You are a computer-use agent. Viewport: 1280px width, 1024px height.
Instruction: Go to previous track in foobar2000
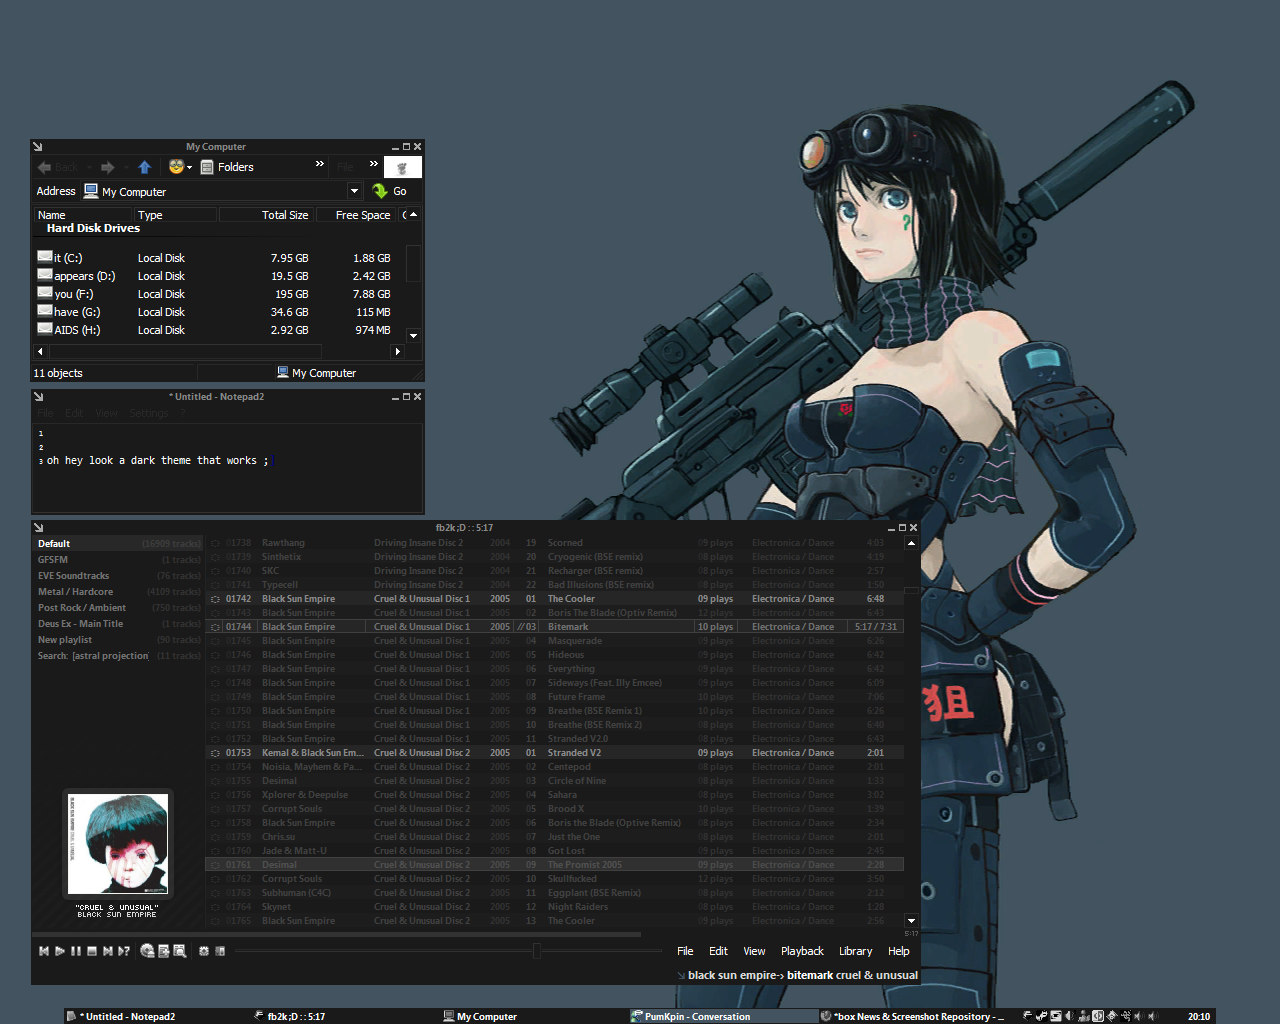(x=44, y=951)
